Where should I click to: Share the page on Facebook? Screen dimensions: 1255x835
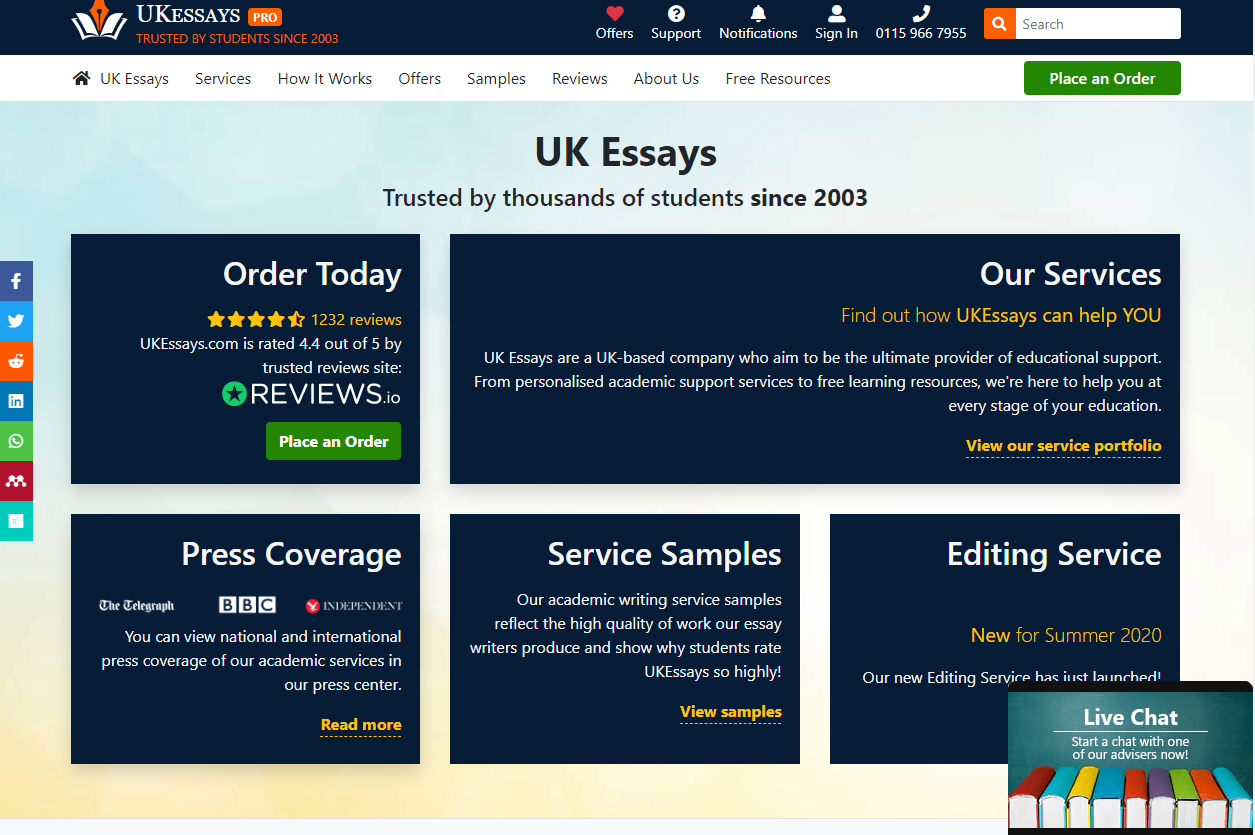pos(16,281)
